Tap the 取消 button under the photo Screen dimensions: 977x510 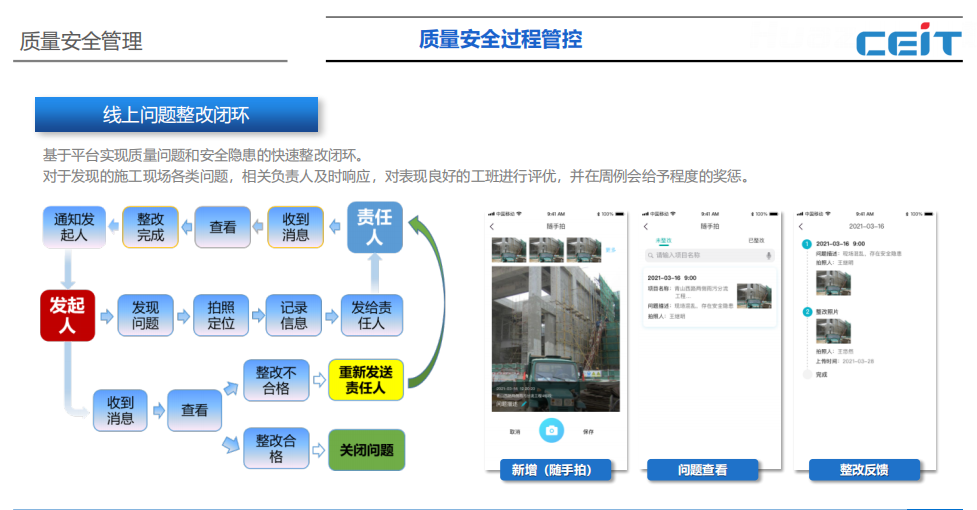[x=515, y=432]
